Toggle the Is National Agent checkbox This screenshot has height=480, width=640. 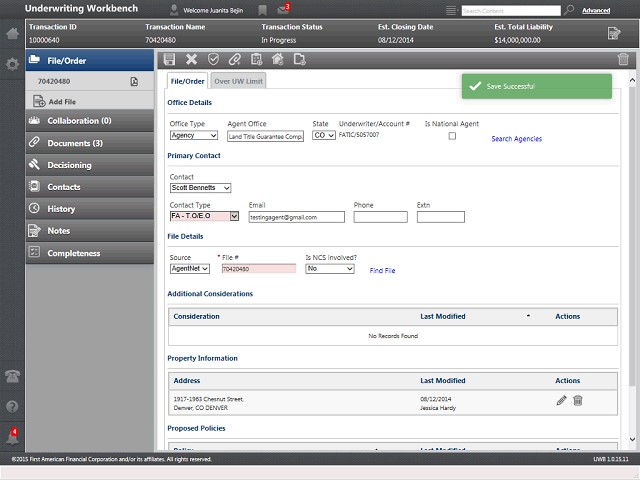pyautogui.click(x=452, y=136)
